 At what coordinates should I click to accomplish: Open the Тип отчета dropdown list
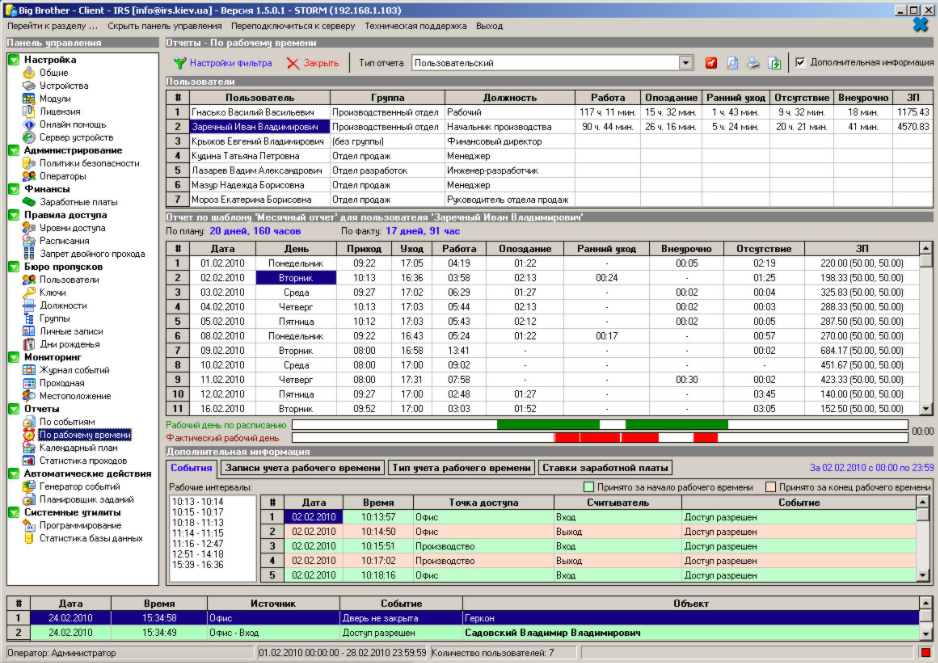click(686, 63)
